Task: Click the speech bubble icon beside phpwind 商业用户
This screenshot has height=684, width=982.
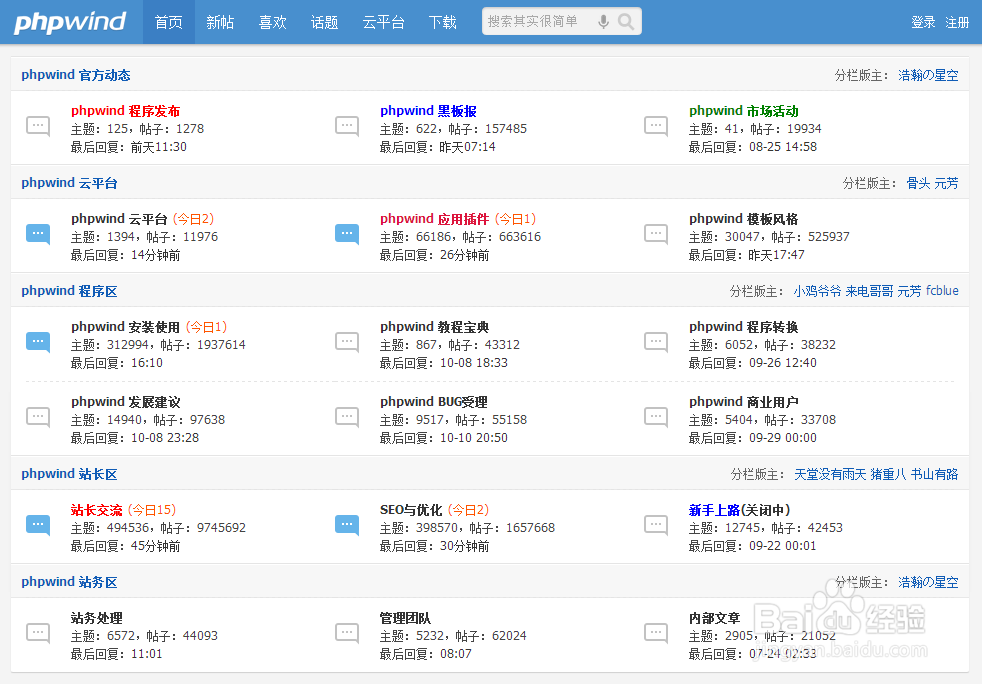Action: click(656, 417)
